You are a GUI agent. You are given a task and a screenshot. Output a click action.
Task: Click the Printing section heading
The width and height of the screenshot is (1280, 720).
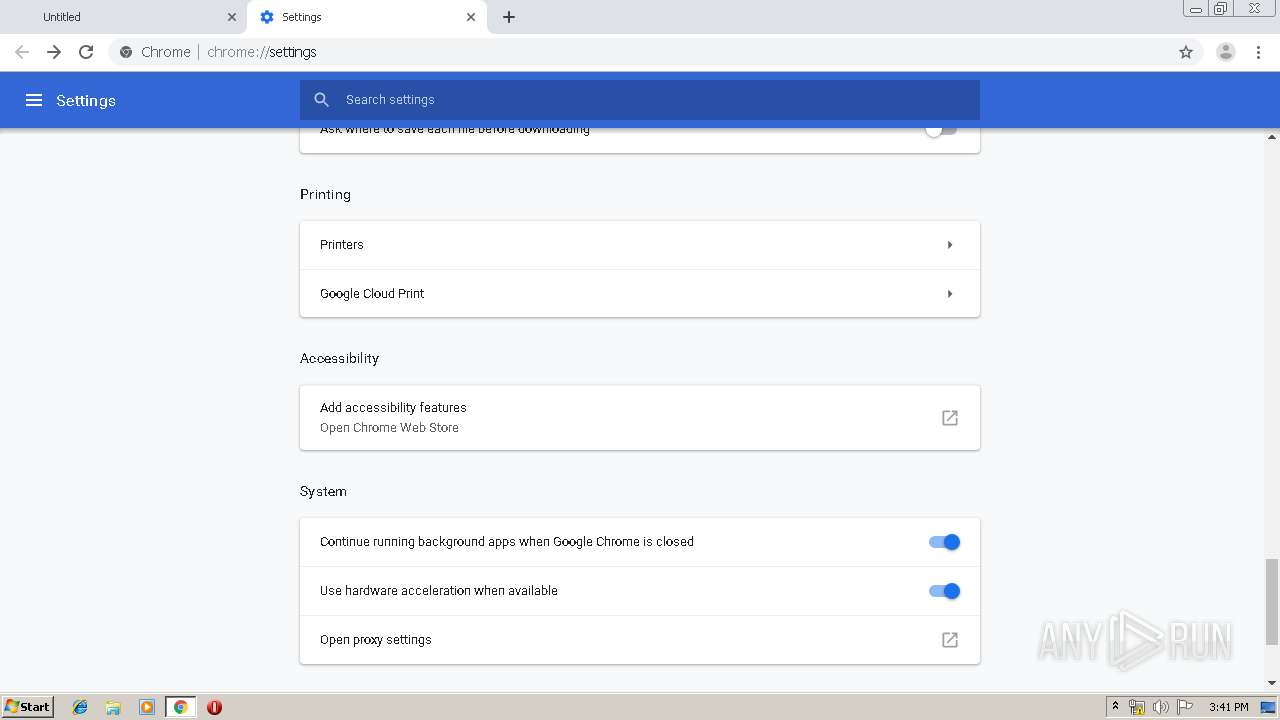click(325, 194)
